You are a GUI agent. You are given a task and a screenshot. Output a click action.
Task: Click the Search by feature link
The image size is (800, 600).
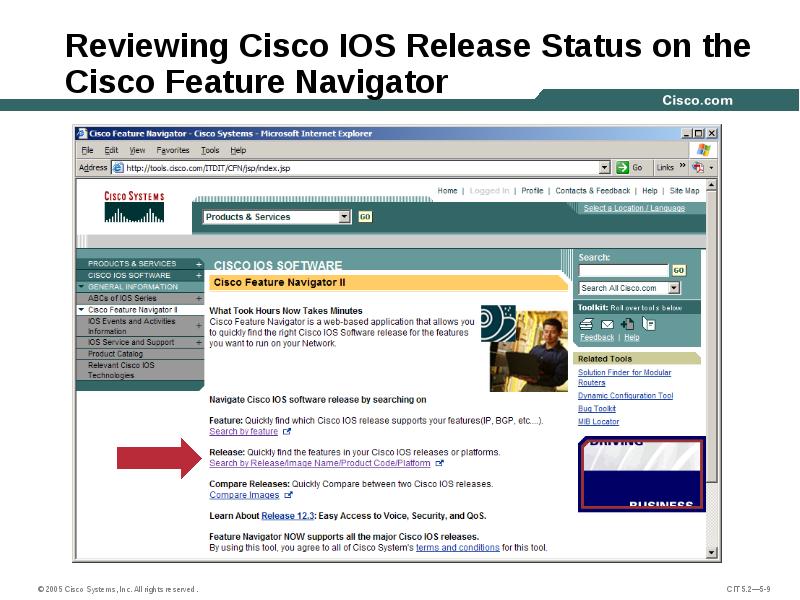click(x=243, y=431)
